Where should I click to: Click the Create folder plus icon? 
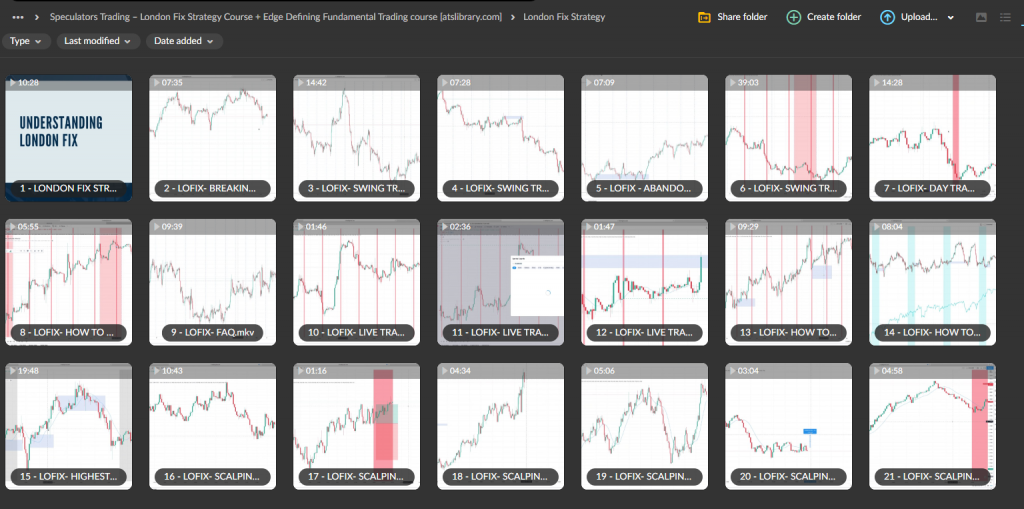793,18
